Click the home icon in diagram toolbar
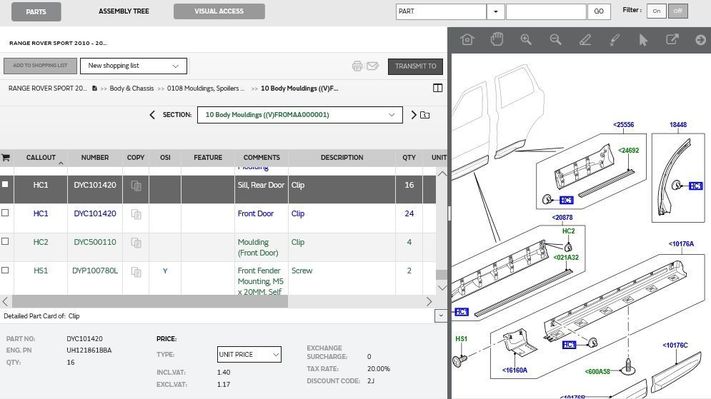 point(467,40)
